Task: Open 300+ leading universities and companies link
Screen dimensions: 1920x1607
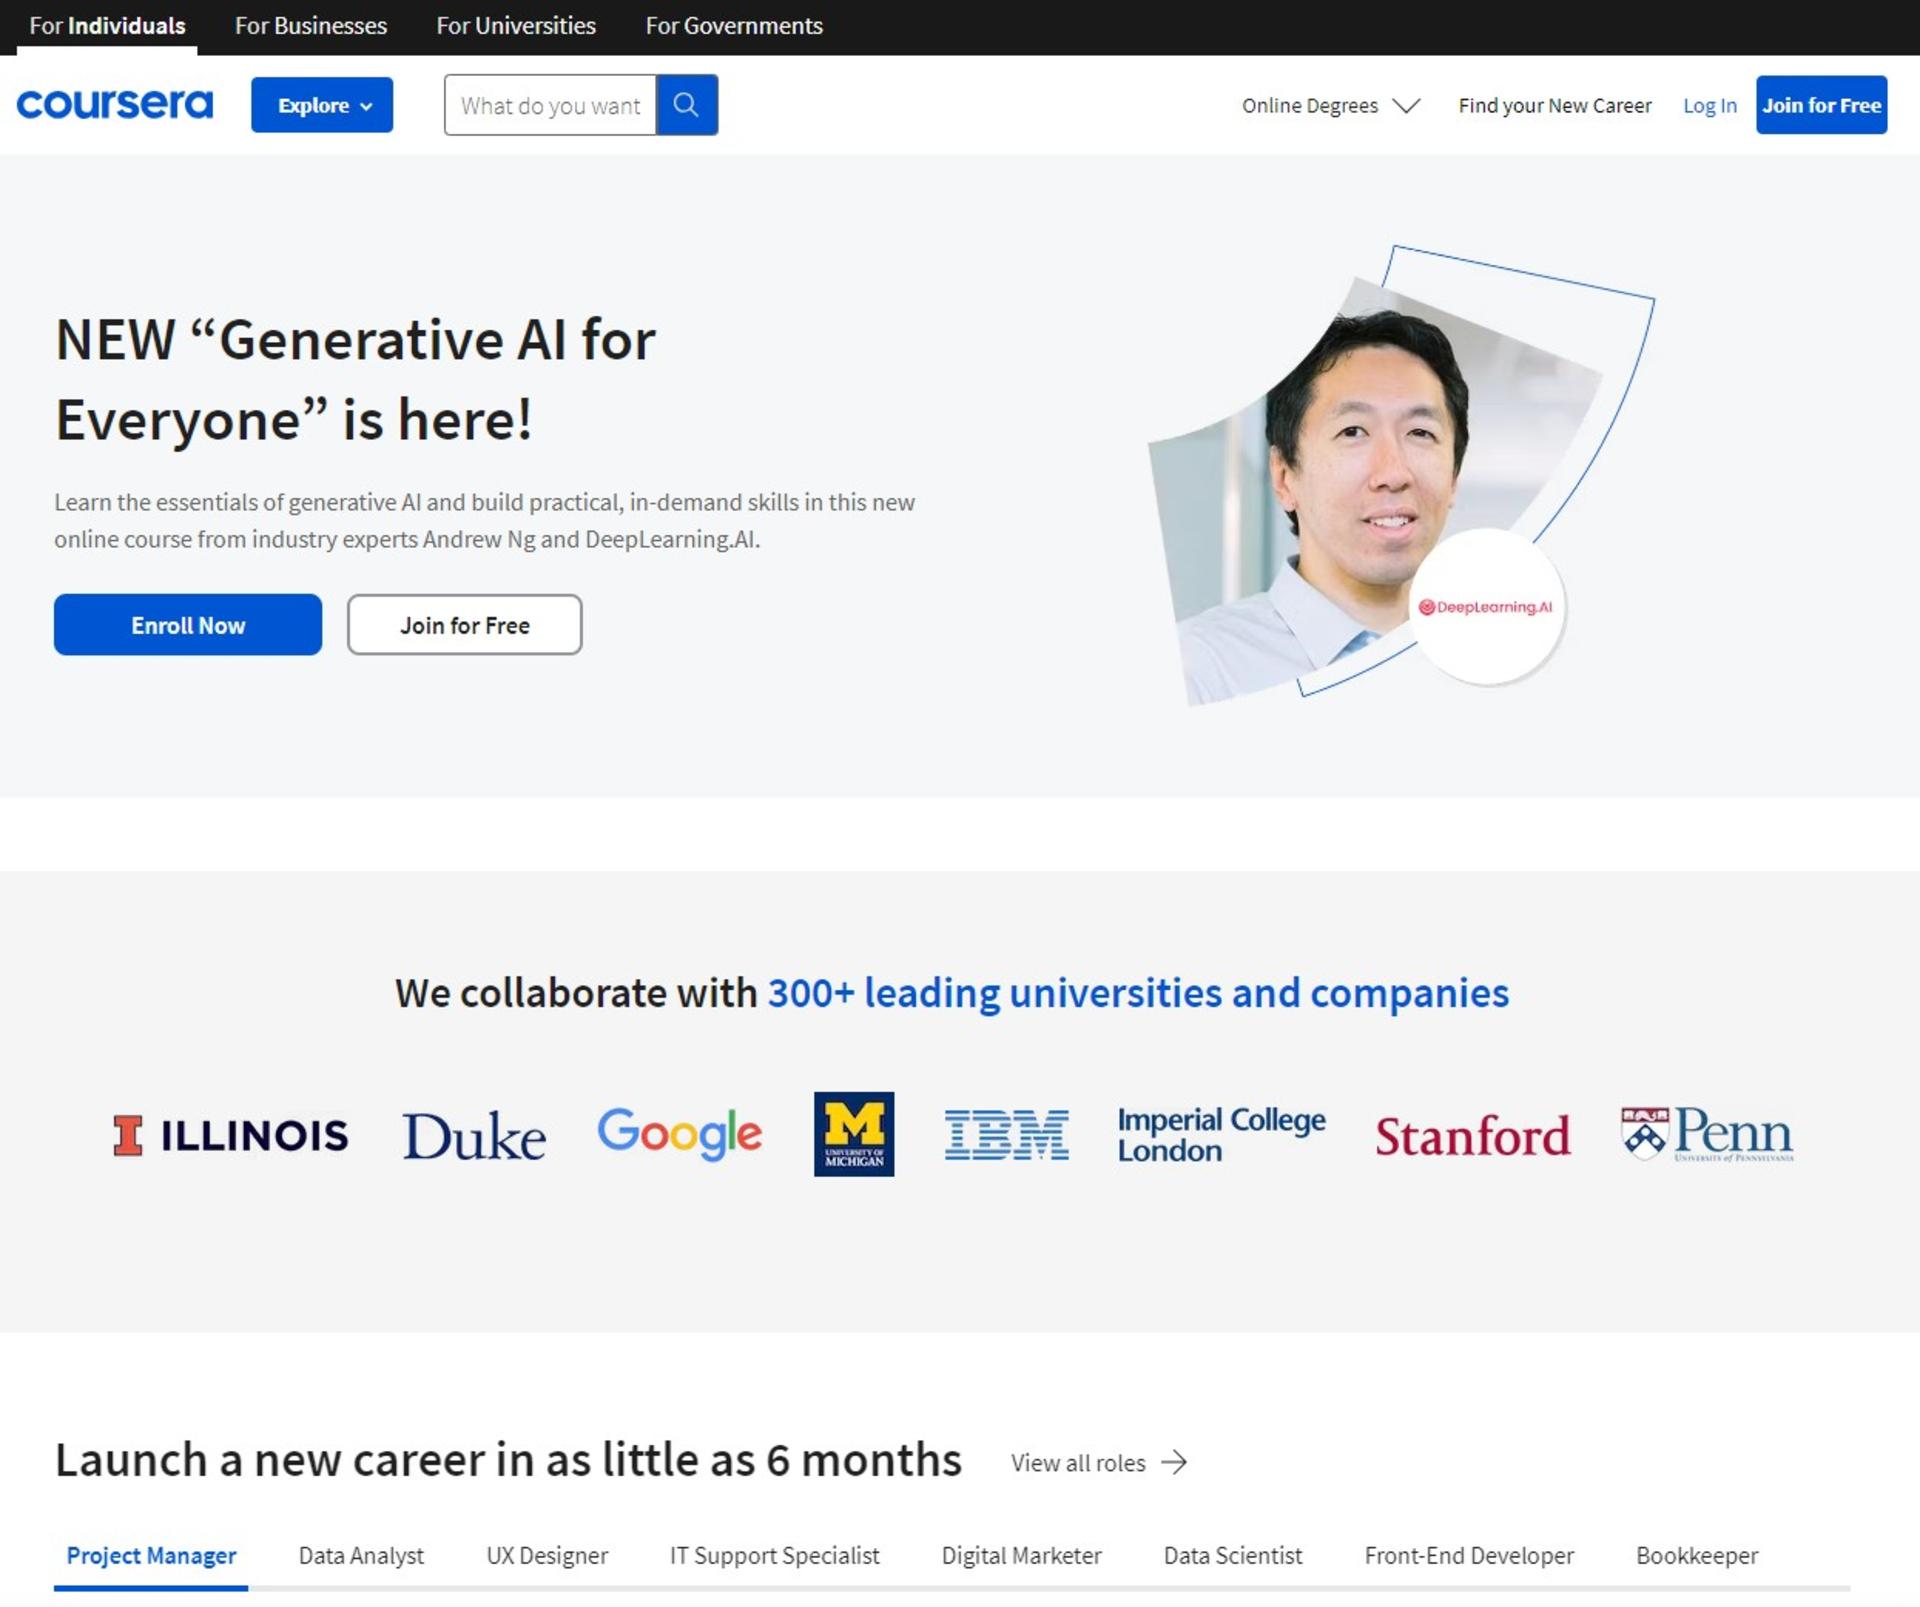Action: 1138,993
